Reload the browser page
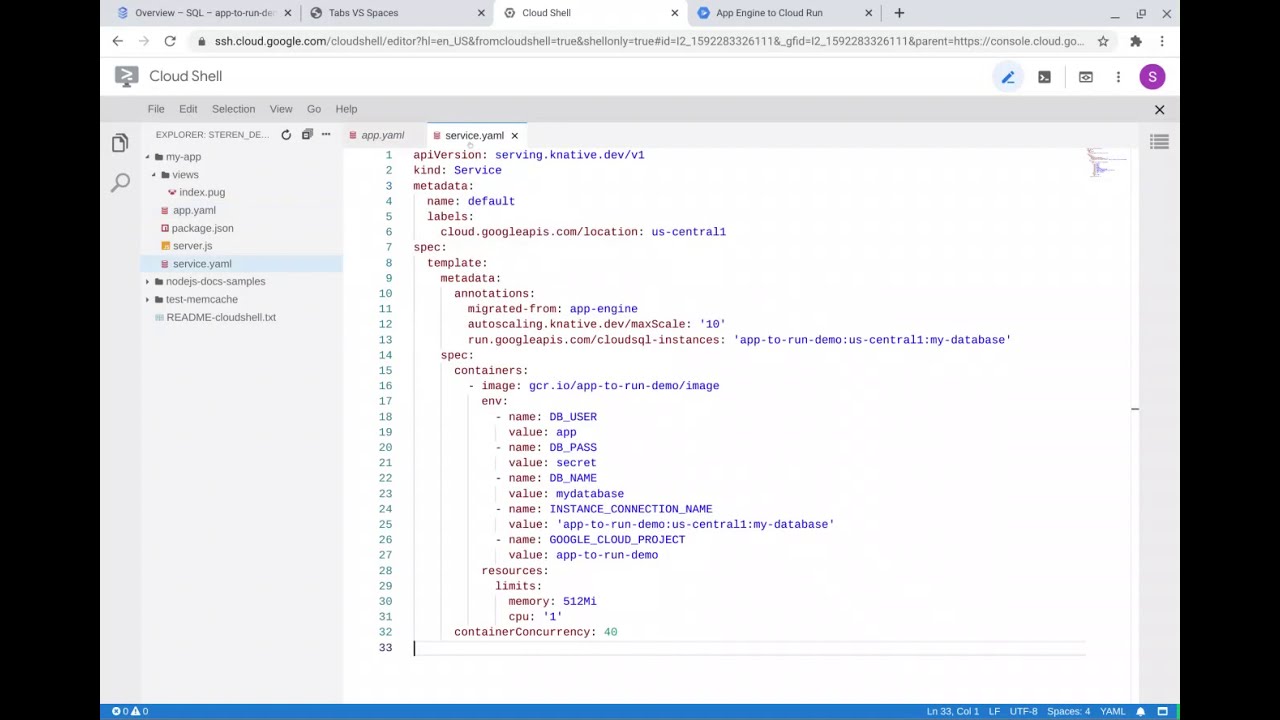This screenshot has width=1280, height=720. click(x=170, y=41)
